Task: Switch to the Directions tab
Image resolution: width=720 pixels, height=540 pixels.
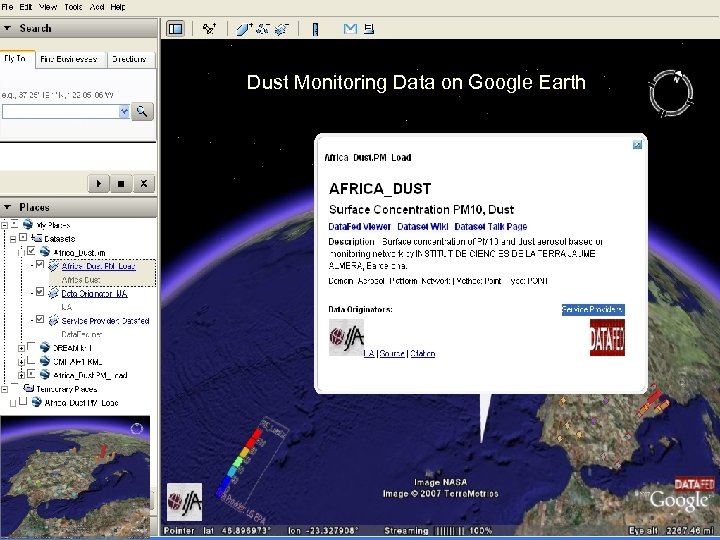Action: [x=130, y=59]
